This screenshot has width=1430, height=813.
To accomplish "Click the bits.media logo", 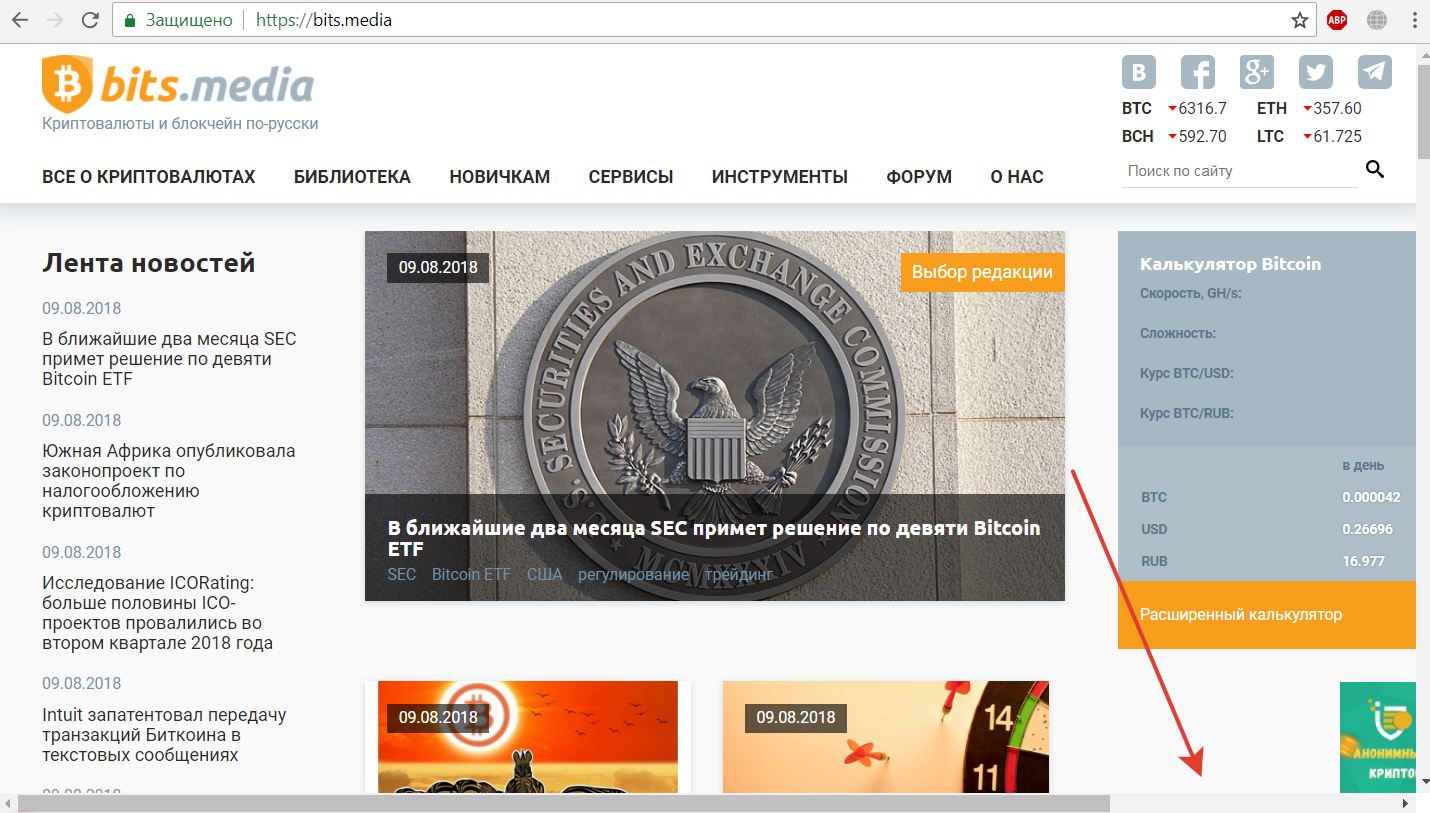I will [x=178, y=85].
